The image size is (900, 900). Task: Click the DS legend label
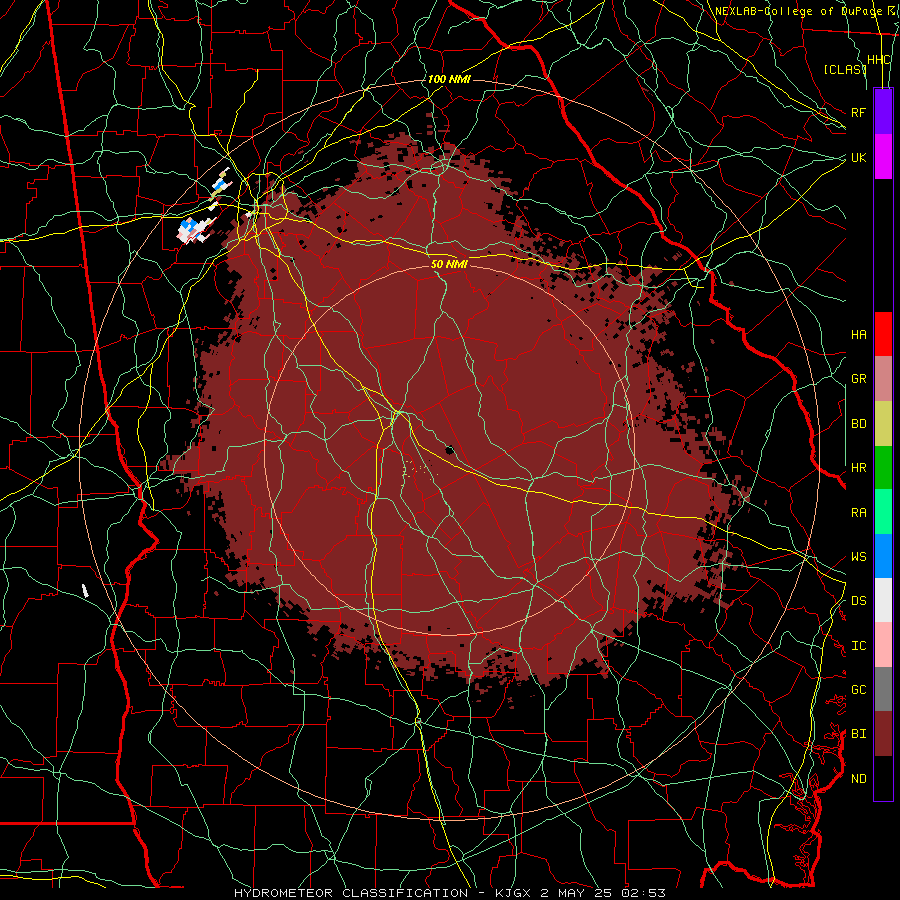pyautogui.click(x=858, y=601)
